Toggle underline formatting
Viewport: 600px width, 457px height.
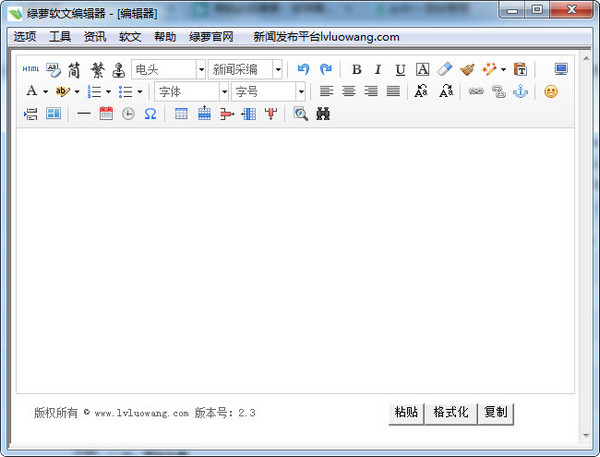tap(400, 70)
